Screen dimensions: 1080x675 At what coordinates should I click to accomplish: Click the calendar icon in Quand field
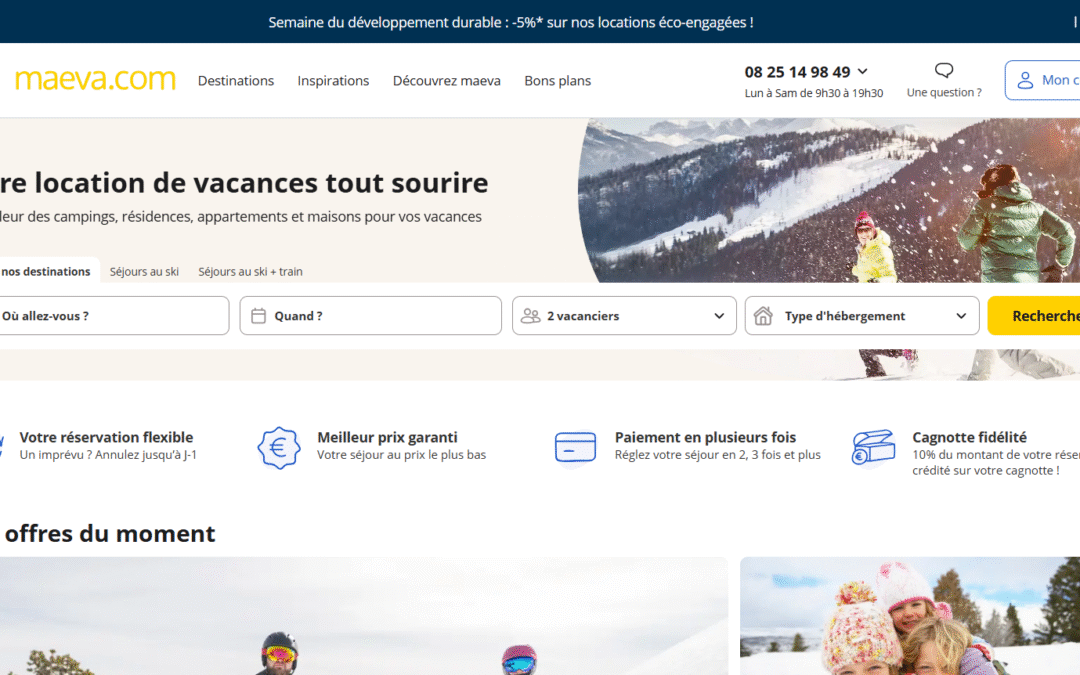pos(258,316)
